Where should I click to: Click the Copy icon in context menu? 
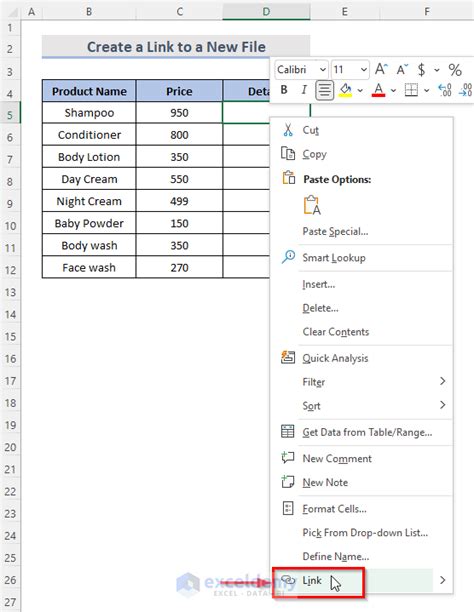[288, 154]
